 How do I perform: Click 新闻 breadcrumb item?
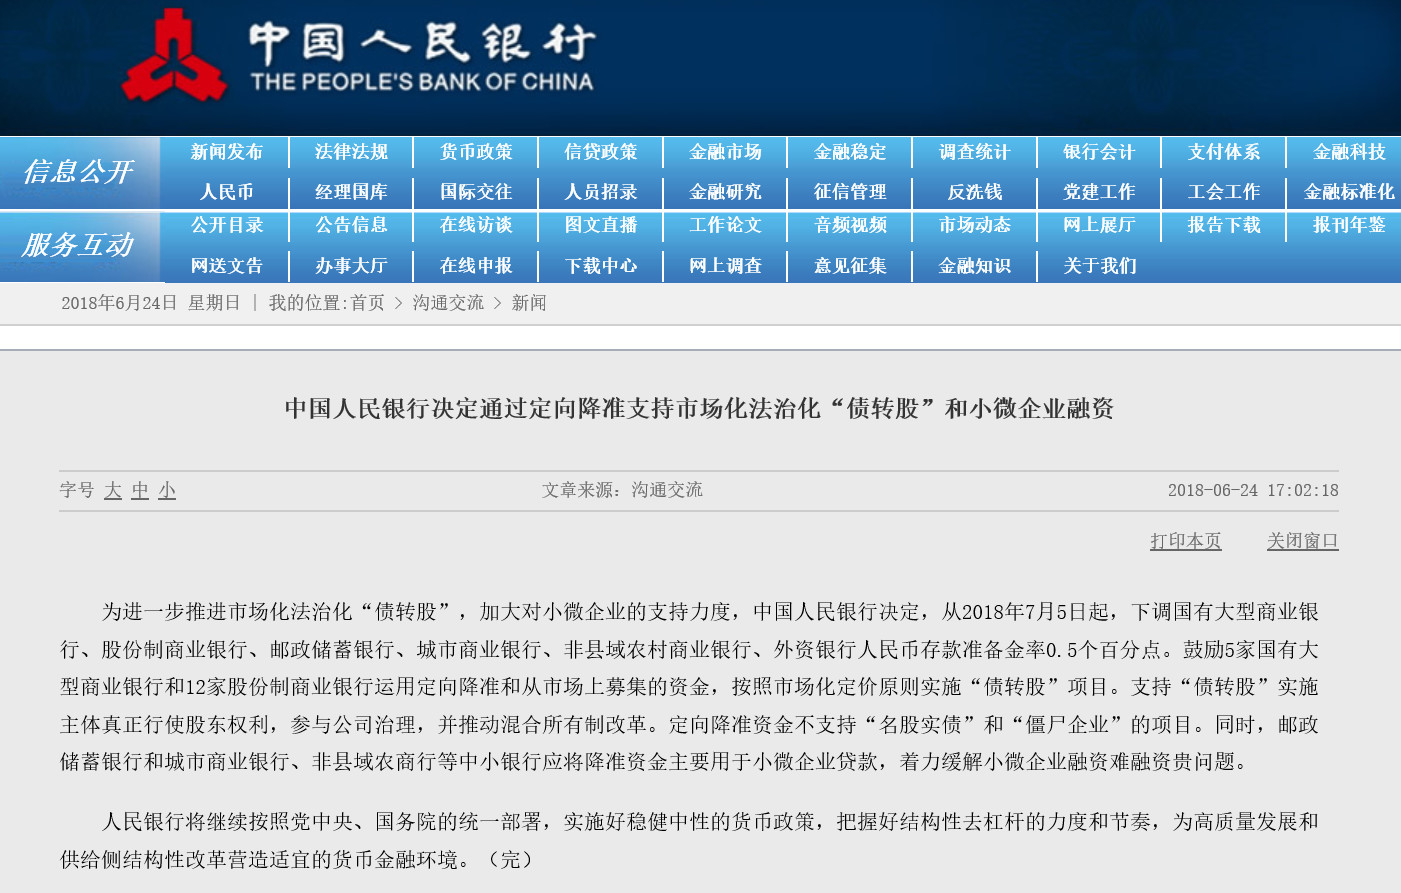tap(529, 303)
